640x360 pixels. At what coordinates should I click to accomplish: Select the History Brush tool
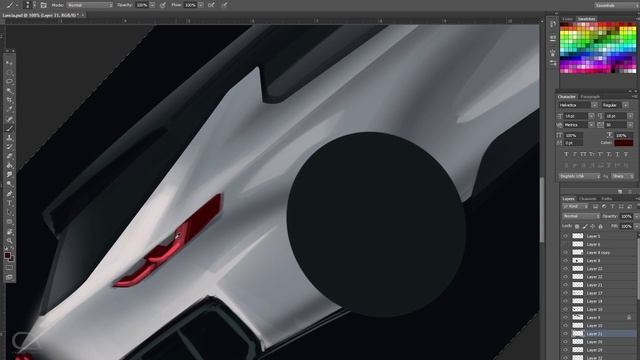coord(9,147)
